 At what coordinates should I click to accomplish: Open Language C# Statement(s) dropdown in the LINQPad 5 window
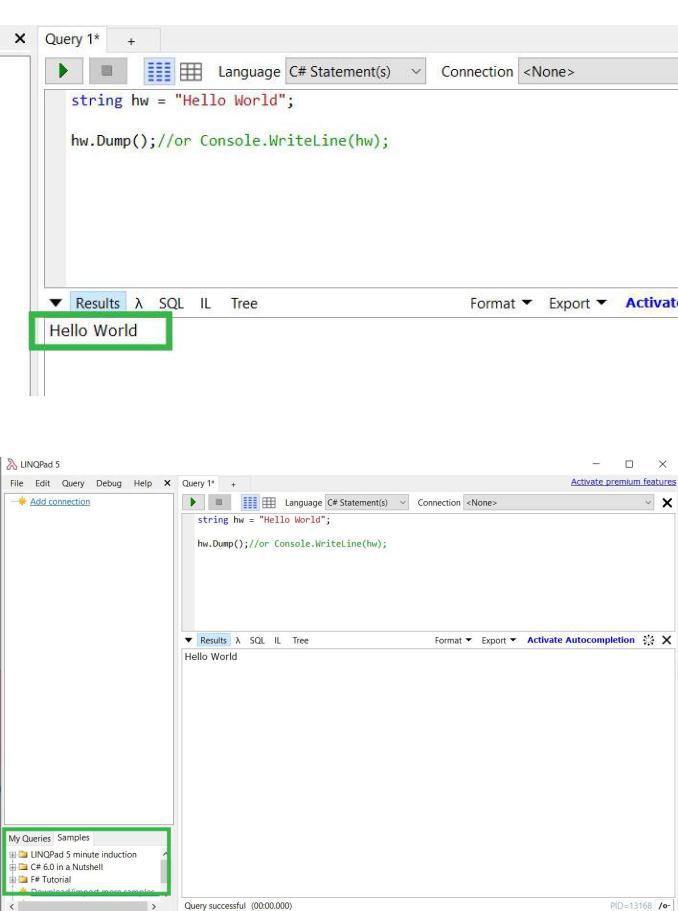point(366,503)
